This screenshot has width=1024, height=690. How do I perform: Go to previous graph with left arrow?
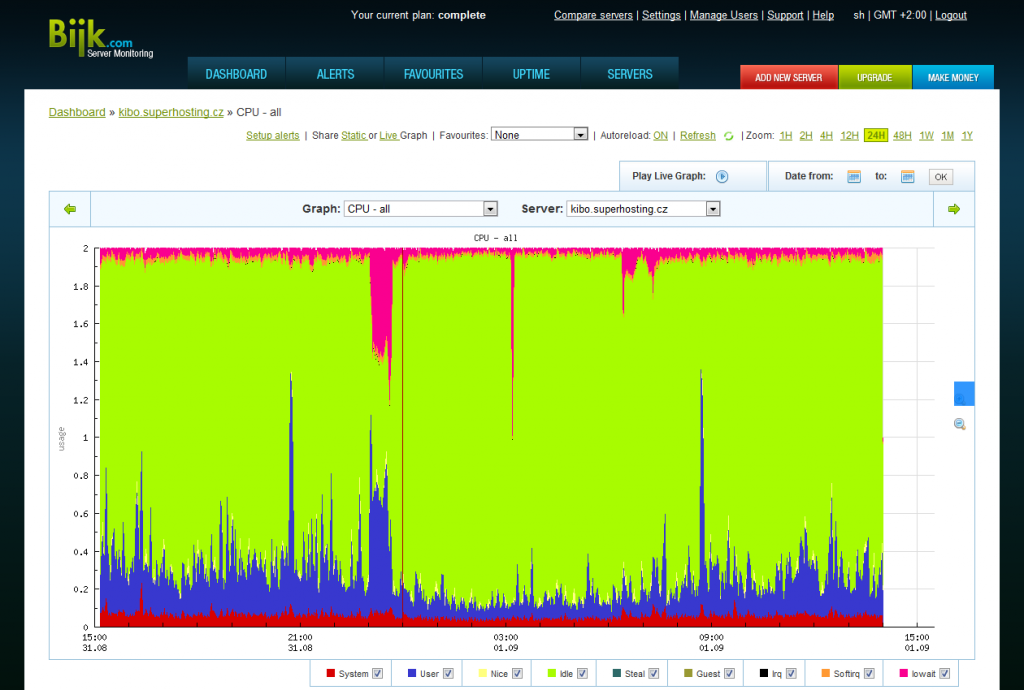click(70, 209)
